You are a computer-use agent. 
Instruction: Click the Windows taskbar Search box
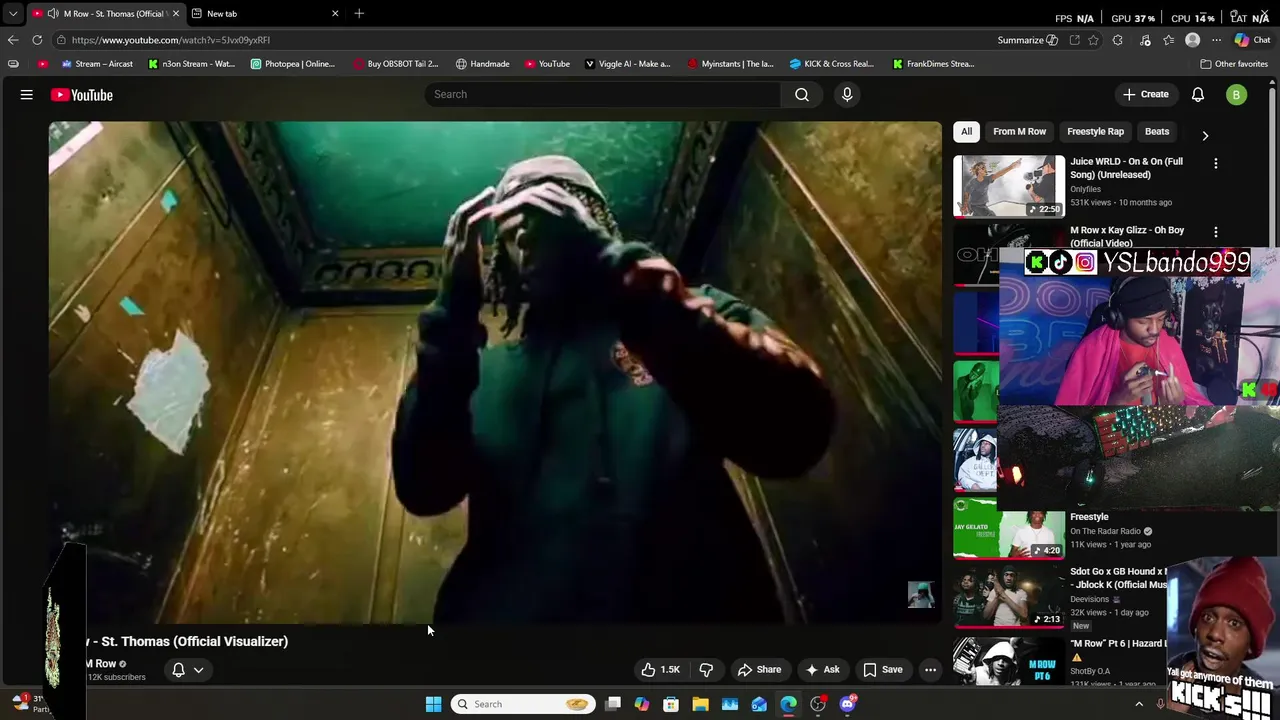pos(522,704)
